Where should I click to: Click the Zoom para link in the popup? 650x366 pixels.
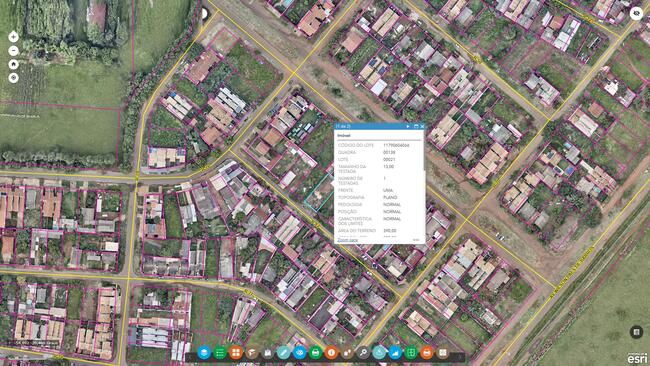pos(347,240)
